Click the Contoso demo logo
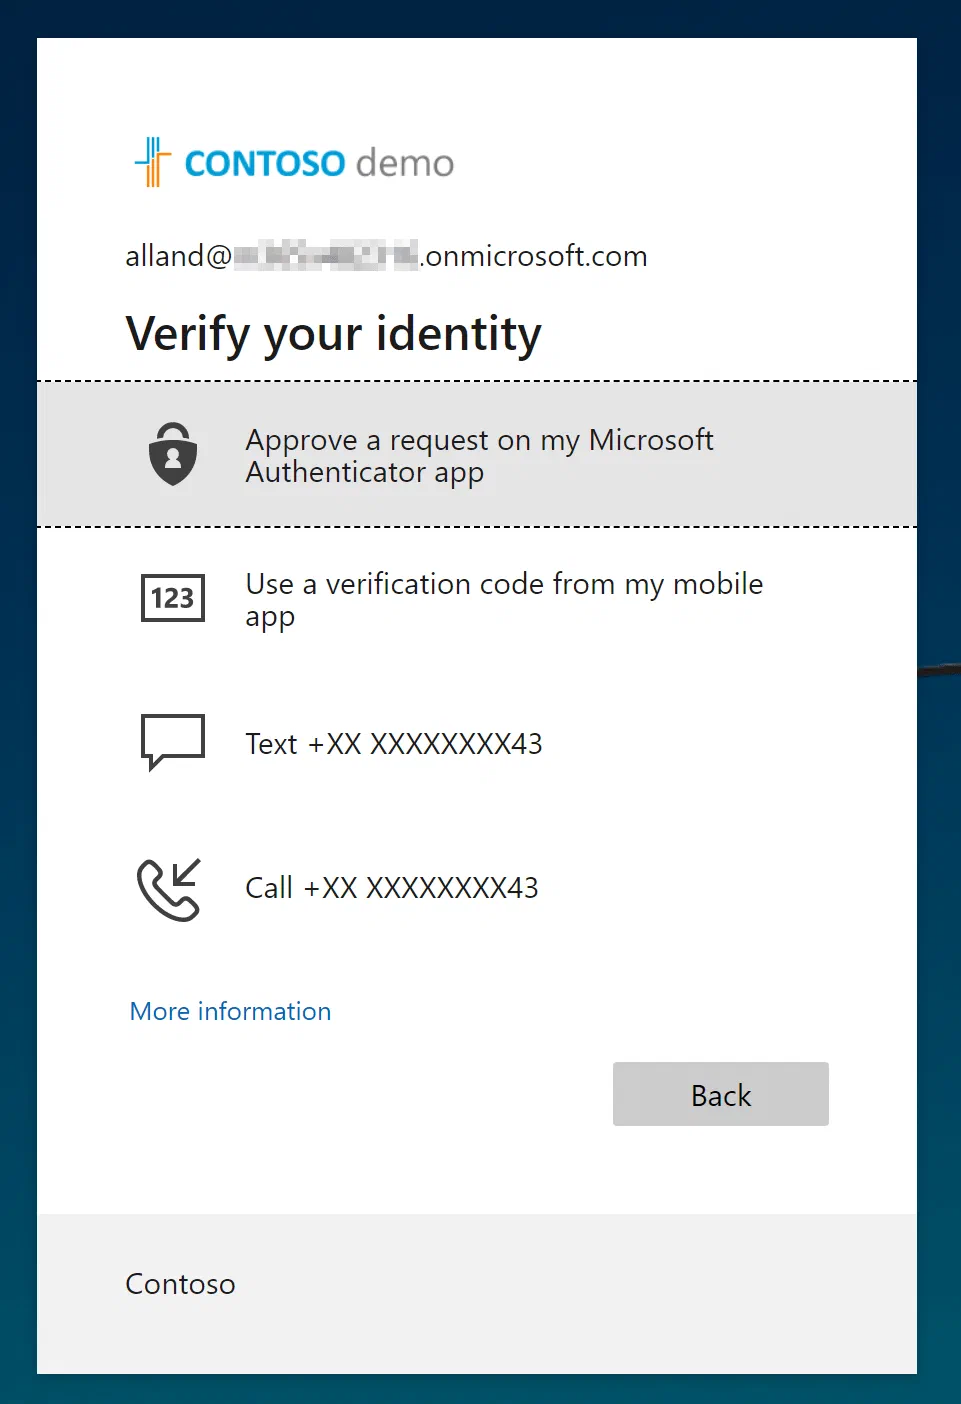Viewport: 961px width, 1404px height. coord(294,162)
